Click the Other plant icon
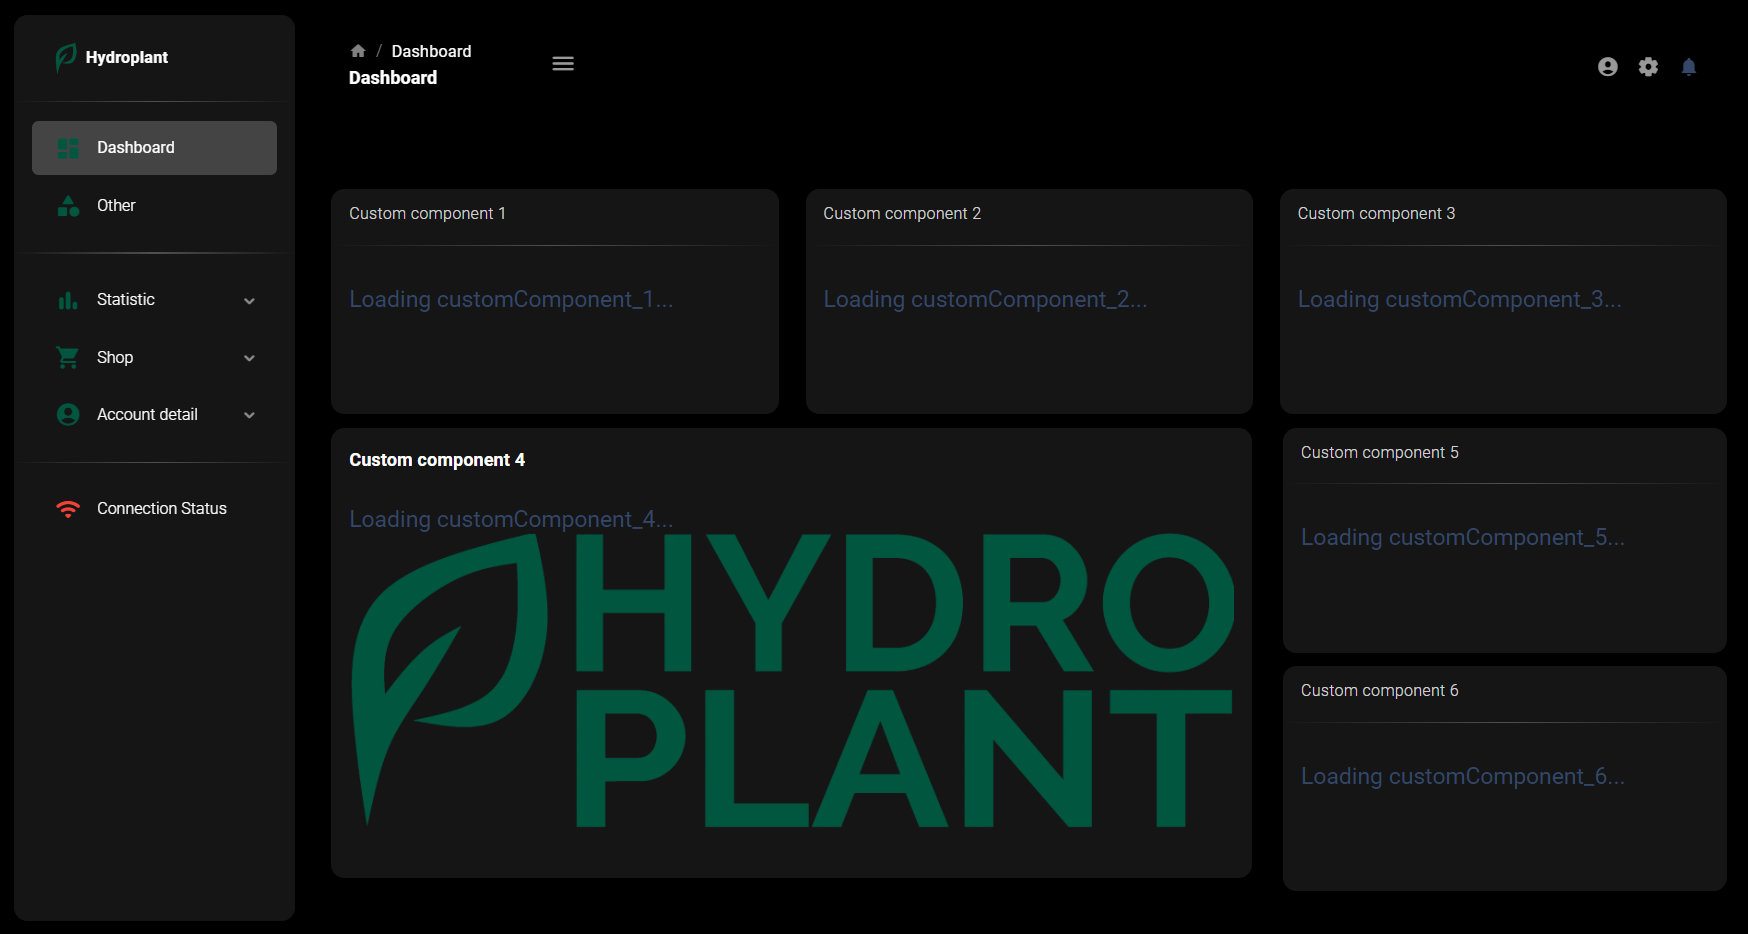The height and width of the screenshot is (934, 1748). tap(68, 205)
